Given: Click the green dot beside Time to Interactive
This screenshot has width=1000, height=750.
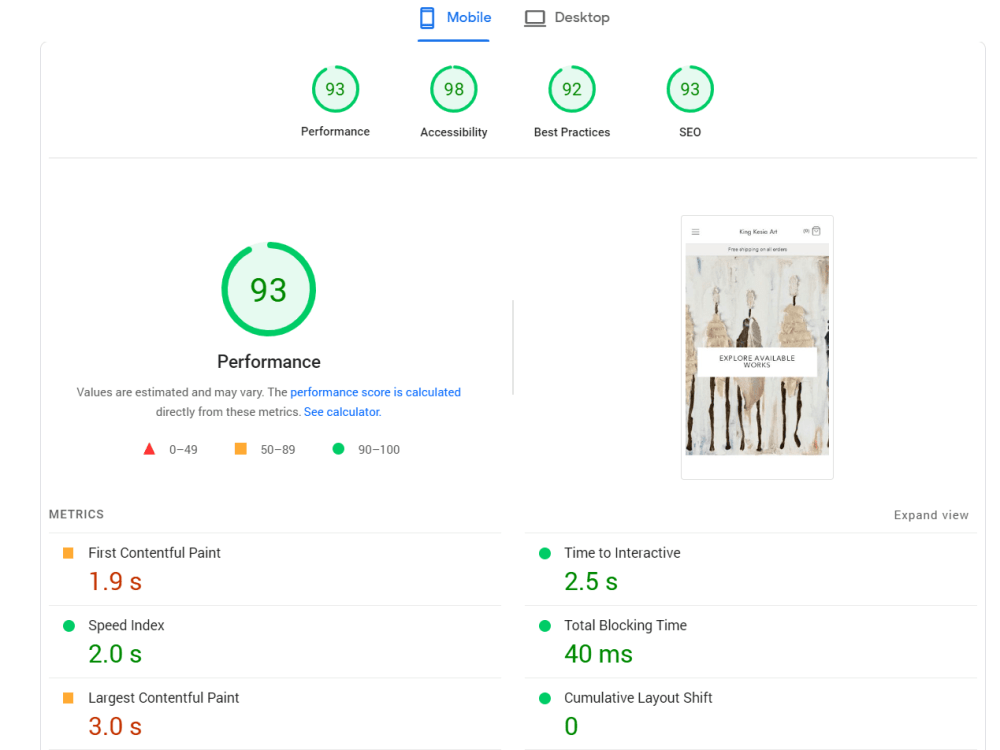Looking at the screenshot, I should coord(544,552).
